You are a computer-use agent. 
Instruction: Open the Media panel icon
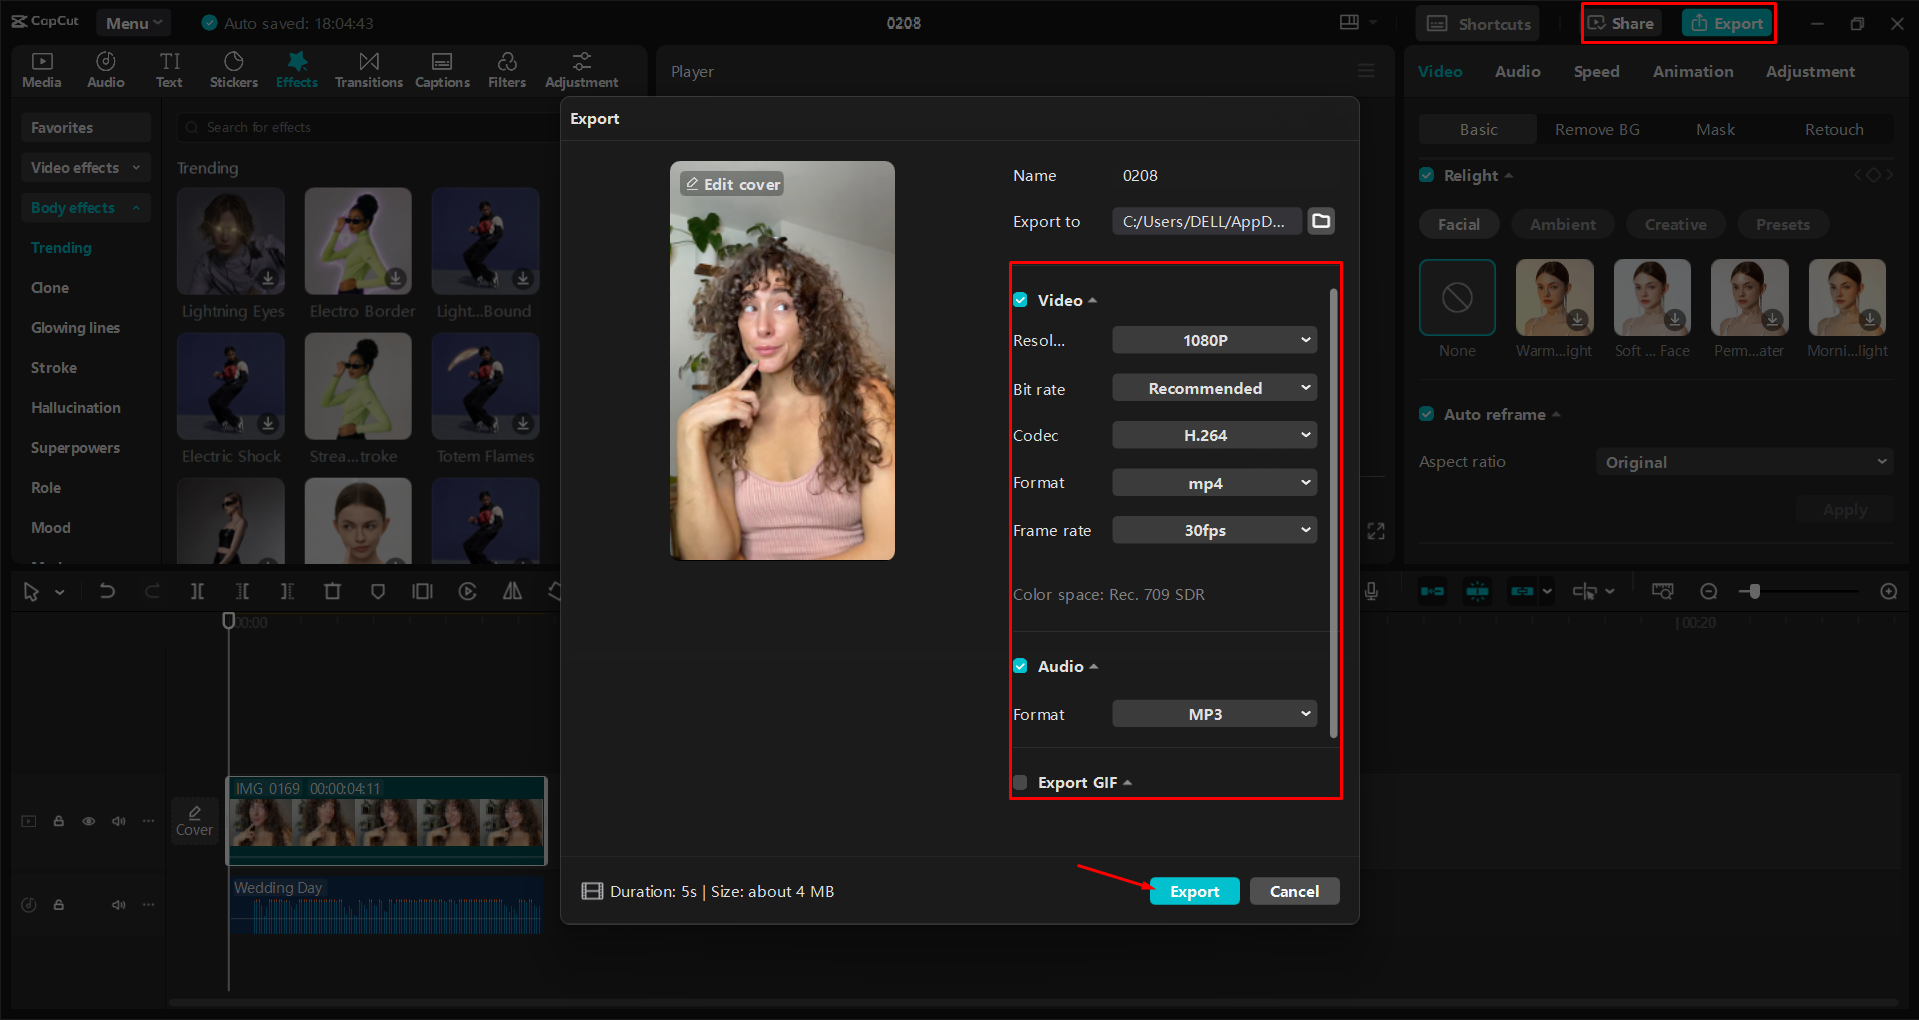click(42, 70)
